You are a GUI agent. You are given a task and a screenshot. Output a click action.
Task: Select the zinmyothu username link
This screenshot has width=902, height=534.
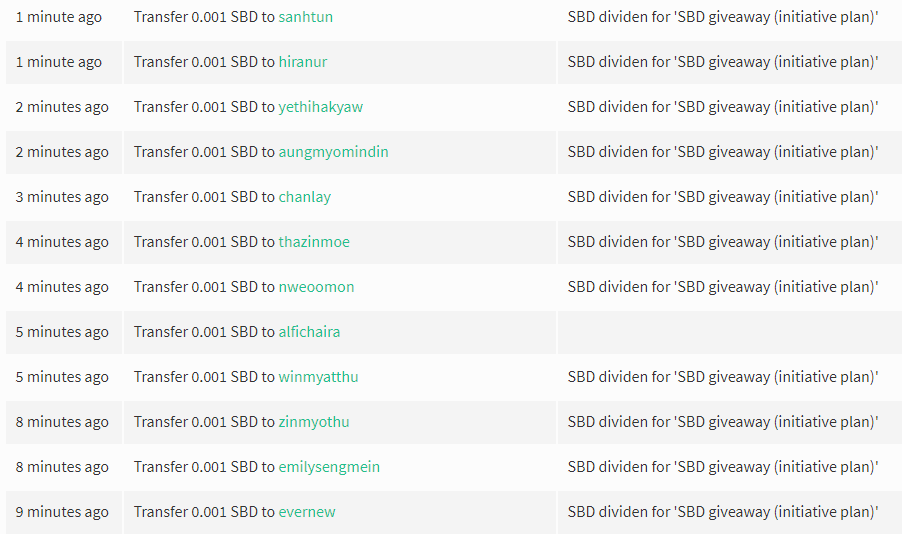[x=314, y=422]
